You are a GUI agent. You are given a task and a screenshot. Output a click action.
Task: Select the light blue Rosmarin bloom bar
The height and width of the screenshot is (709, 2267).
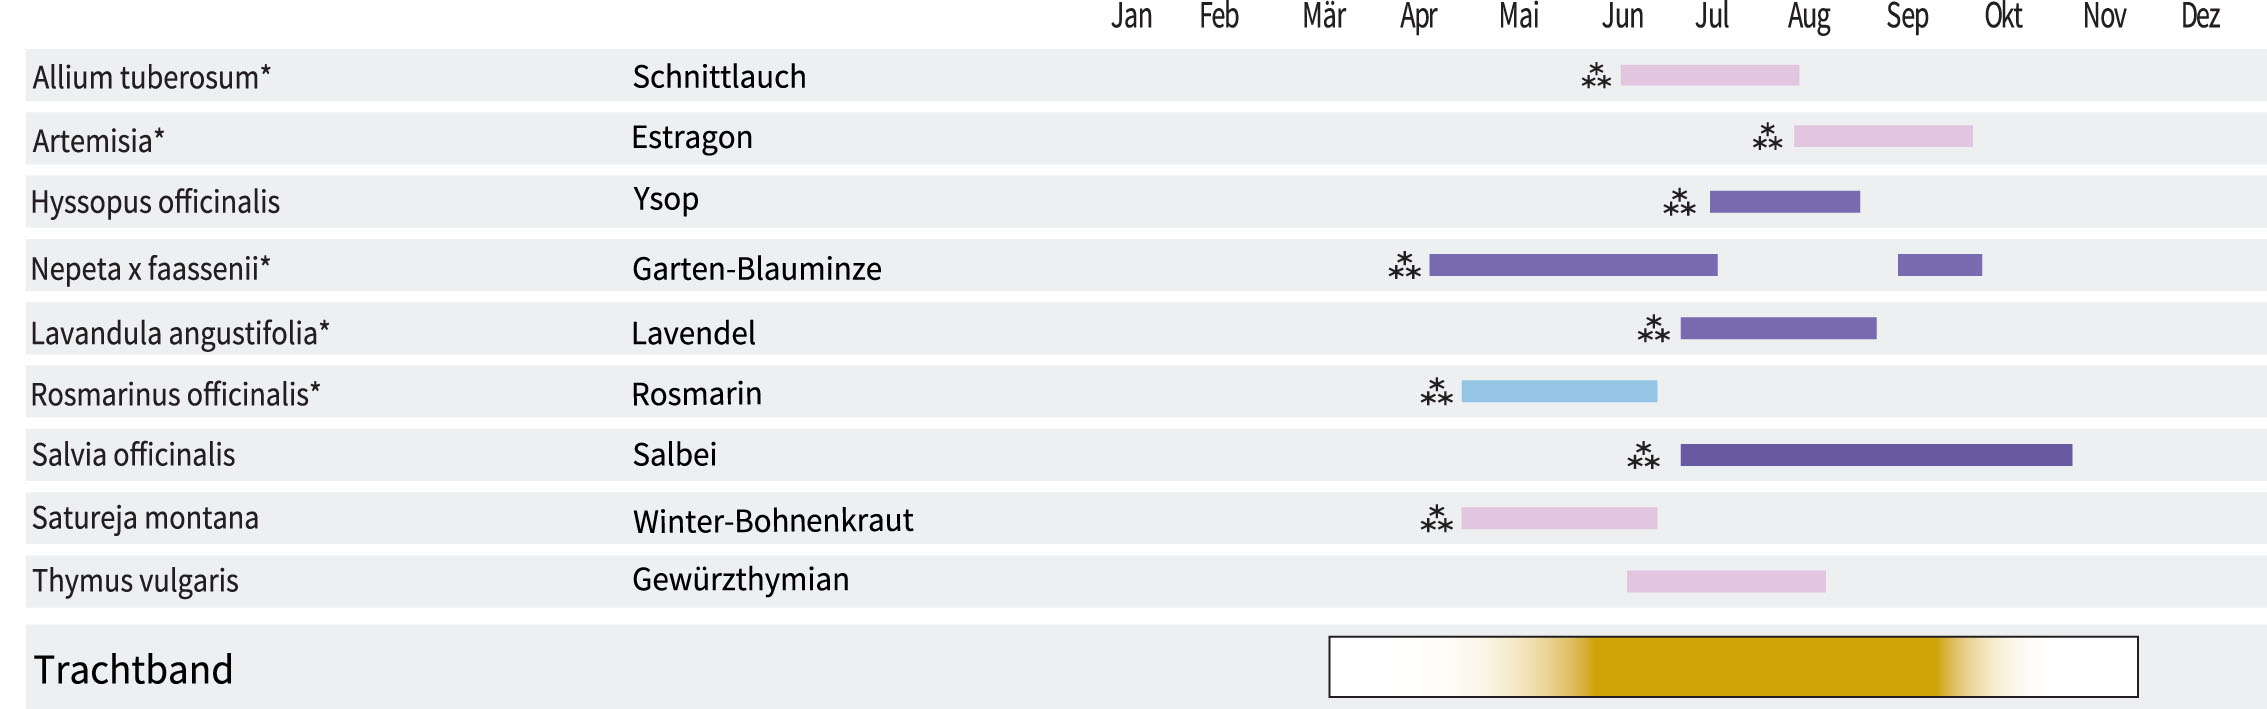1559,391
